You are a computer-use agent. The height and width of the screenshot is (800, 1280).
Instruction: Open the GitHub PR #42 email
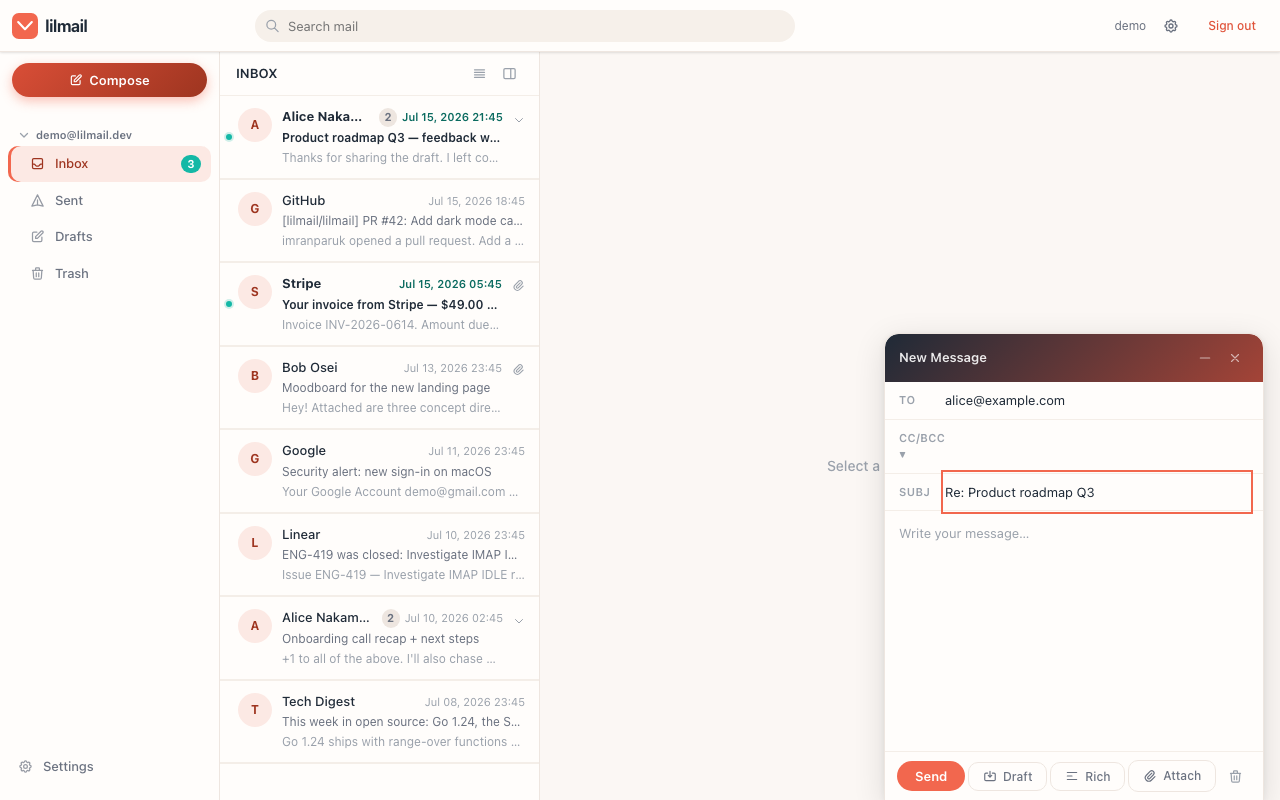(x=380, y=221)
